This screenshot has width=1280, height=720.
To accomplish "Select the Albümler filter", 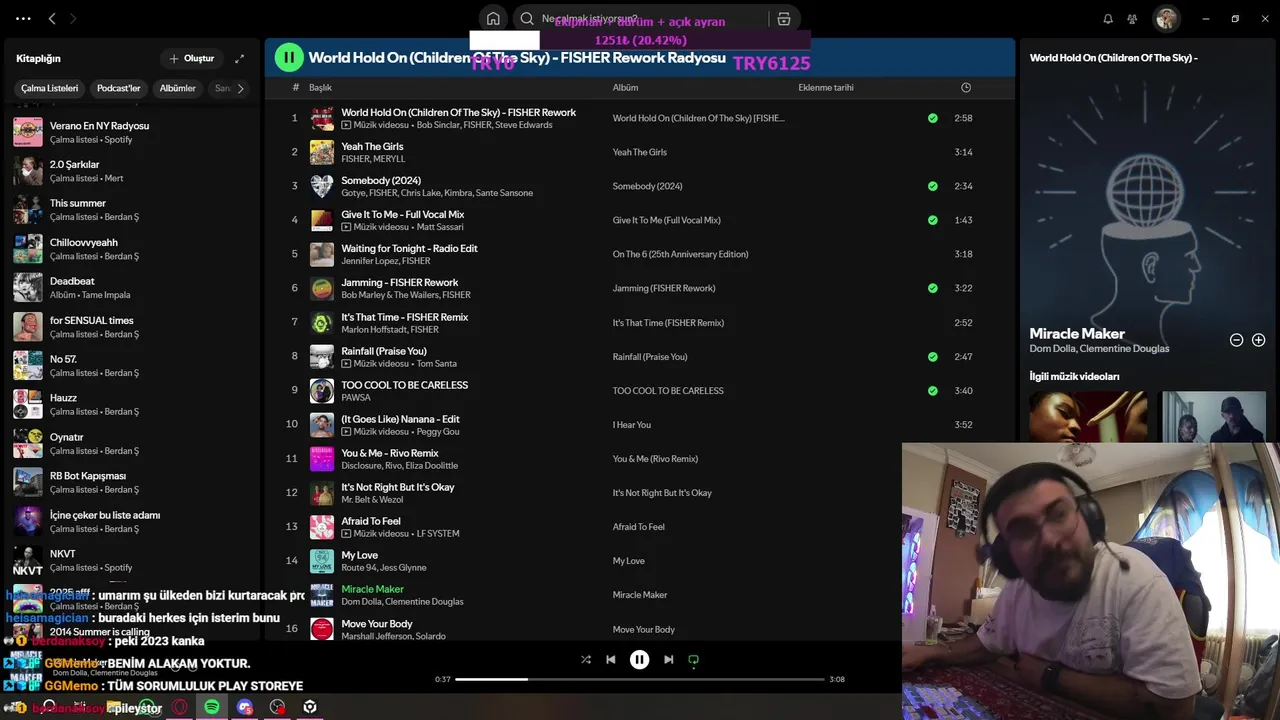I will tap(178, 88).
